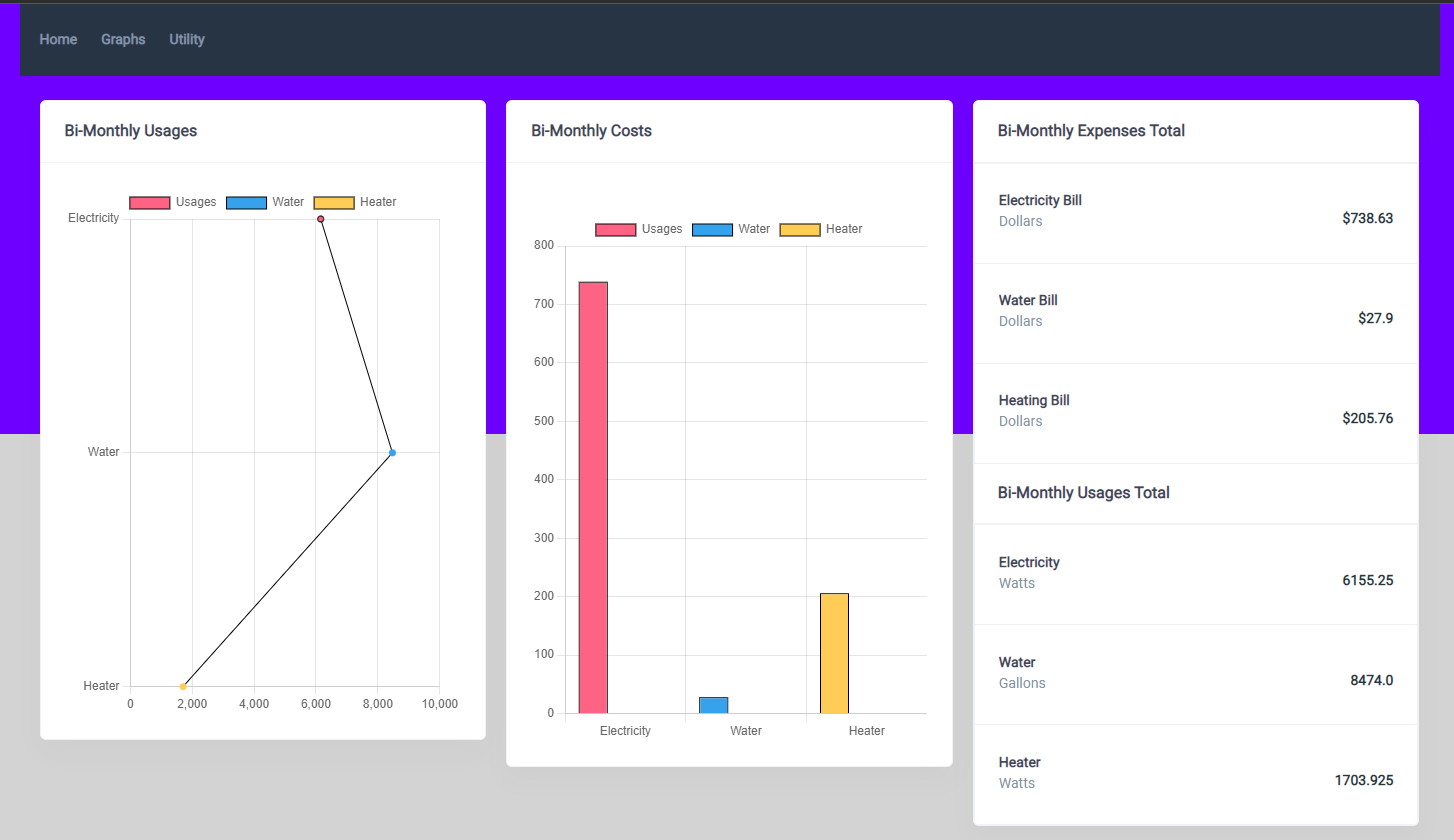
Task: Go to the Graphs page
Action: 123,39
